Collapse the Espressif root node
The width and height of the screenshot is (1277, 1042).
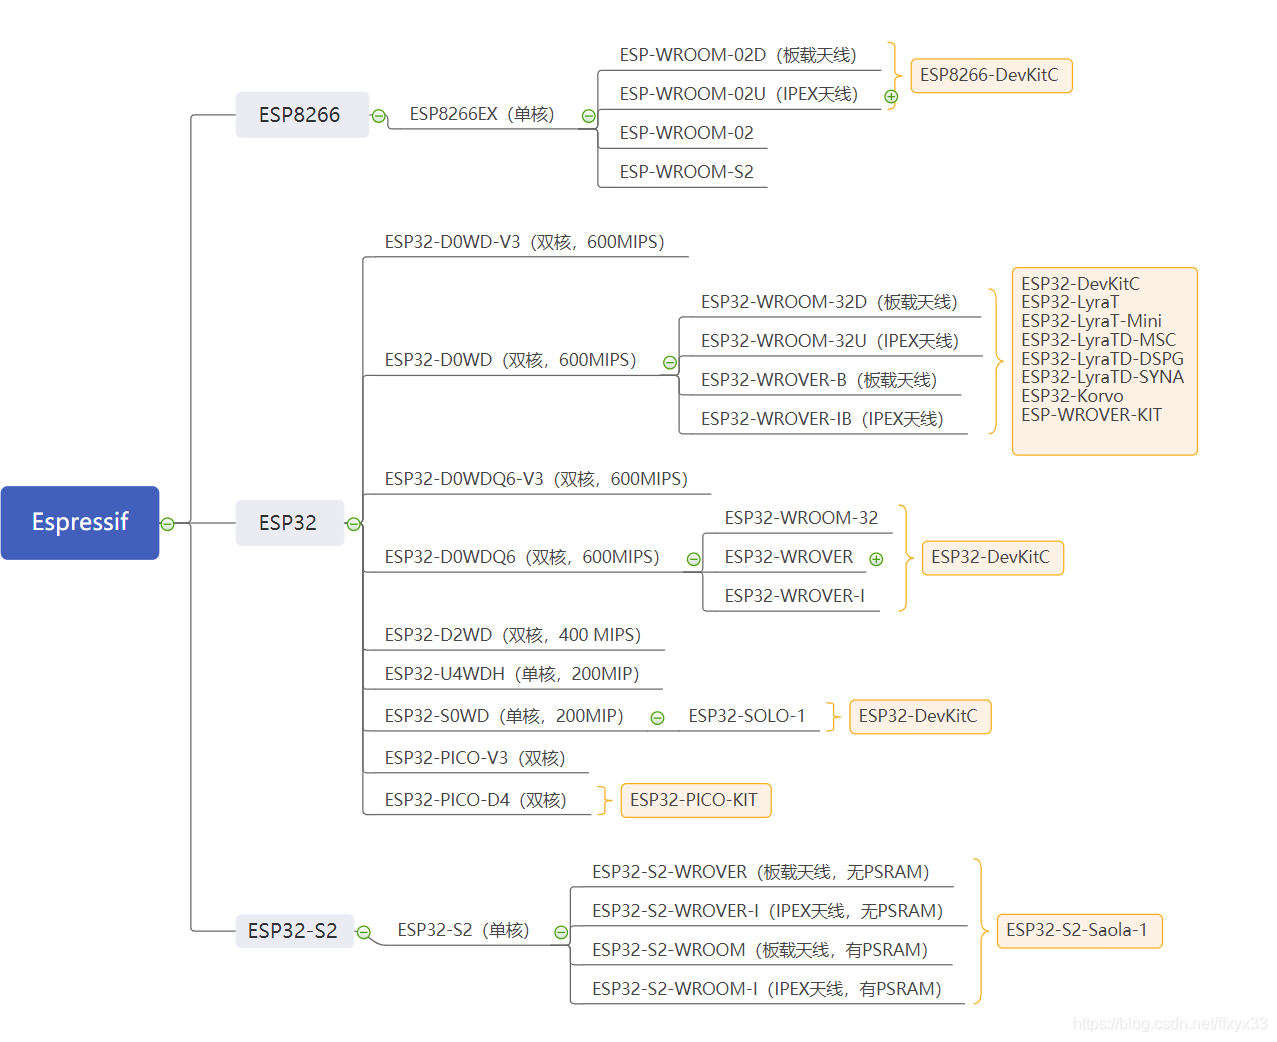pos(168,524)
